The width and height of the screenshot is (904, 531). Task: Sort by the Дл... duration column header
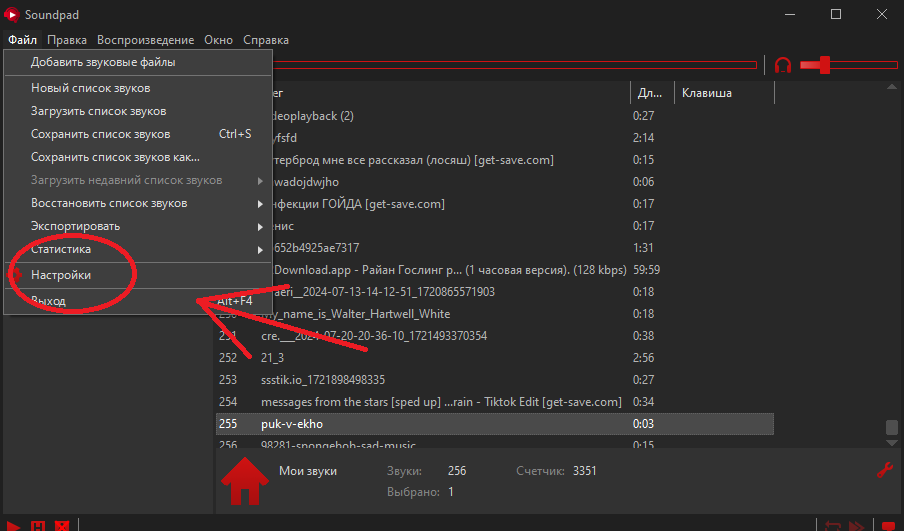(652, 93)
